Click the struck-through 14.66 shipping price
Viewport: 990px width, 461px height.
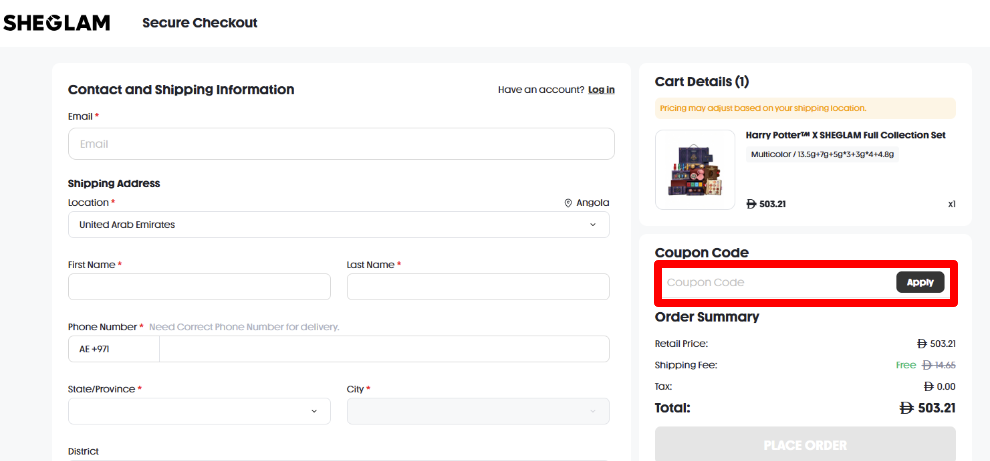pyautogui.click(x=938, y=365)
